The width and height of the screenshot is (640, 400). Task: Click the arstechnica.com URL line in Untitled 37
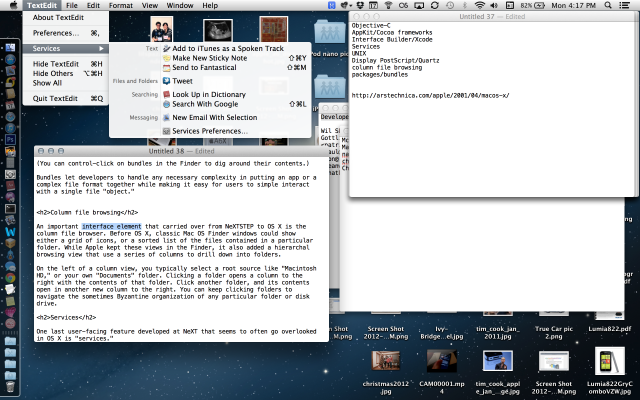pos(430,96)
